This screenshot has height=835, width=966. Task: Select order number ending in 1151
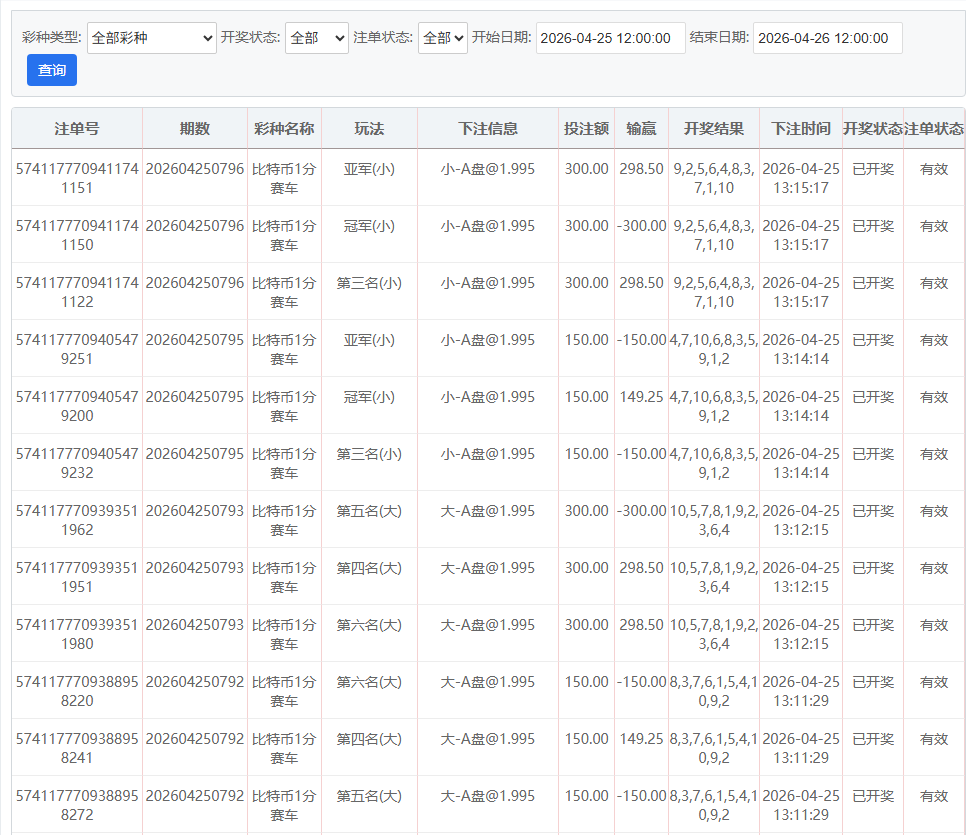point(77,178)
